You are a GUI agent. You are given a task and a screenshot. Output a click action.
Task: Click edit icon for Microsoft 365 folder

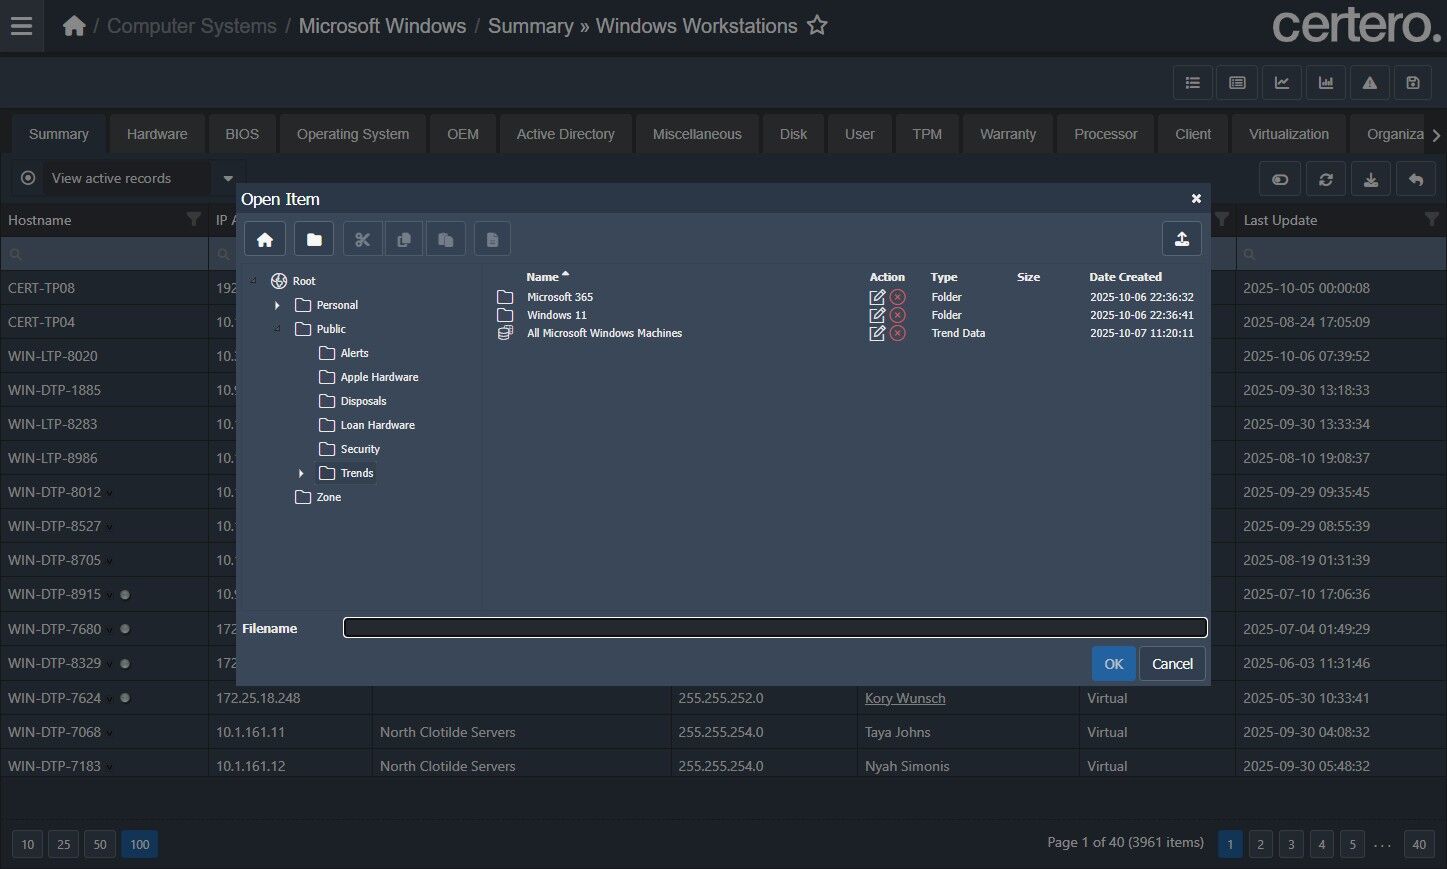877,297
